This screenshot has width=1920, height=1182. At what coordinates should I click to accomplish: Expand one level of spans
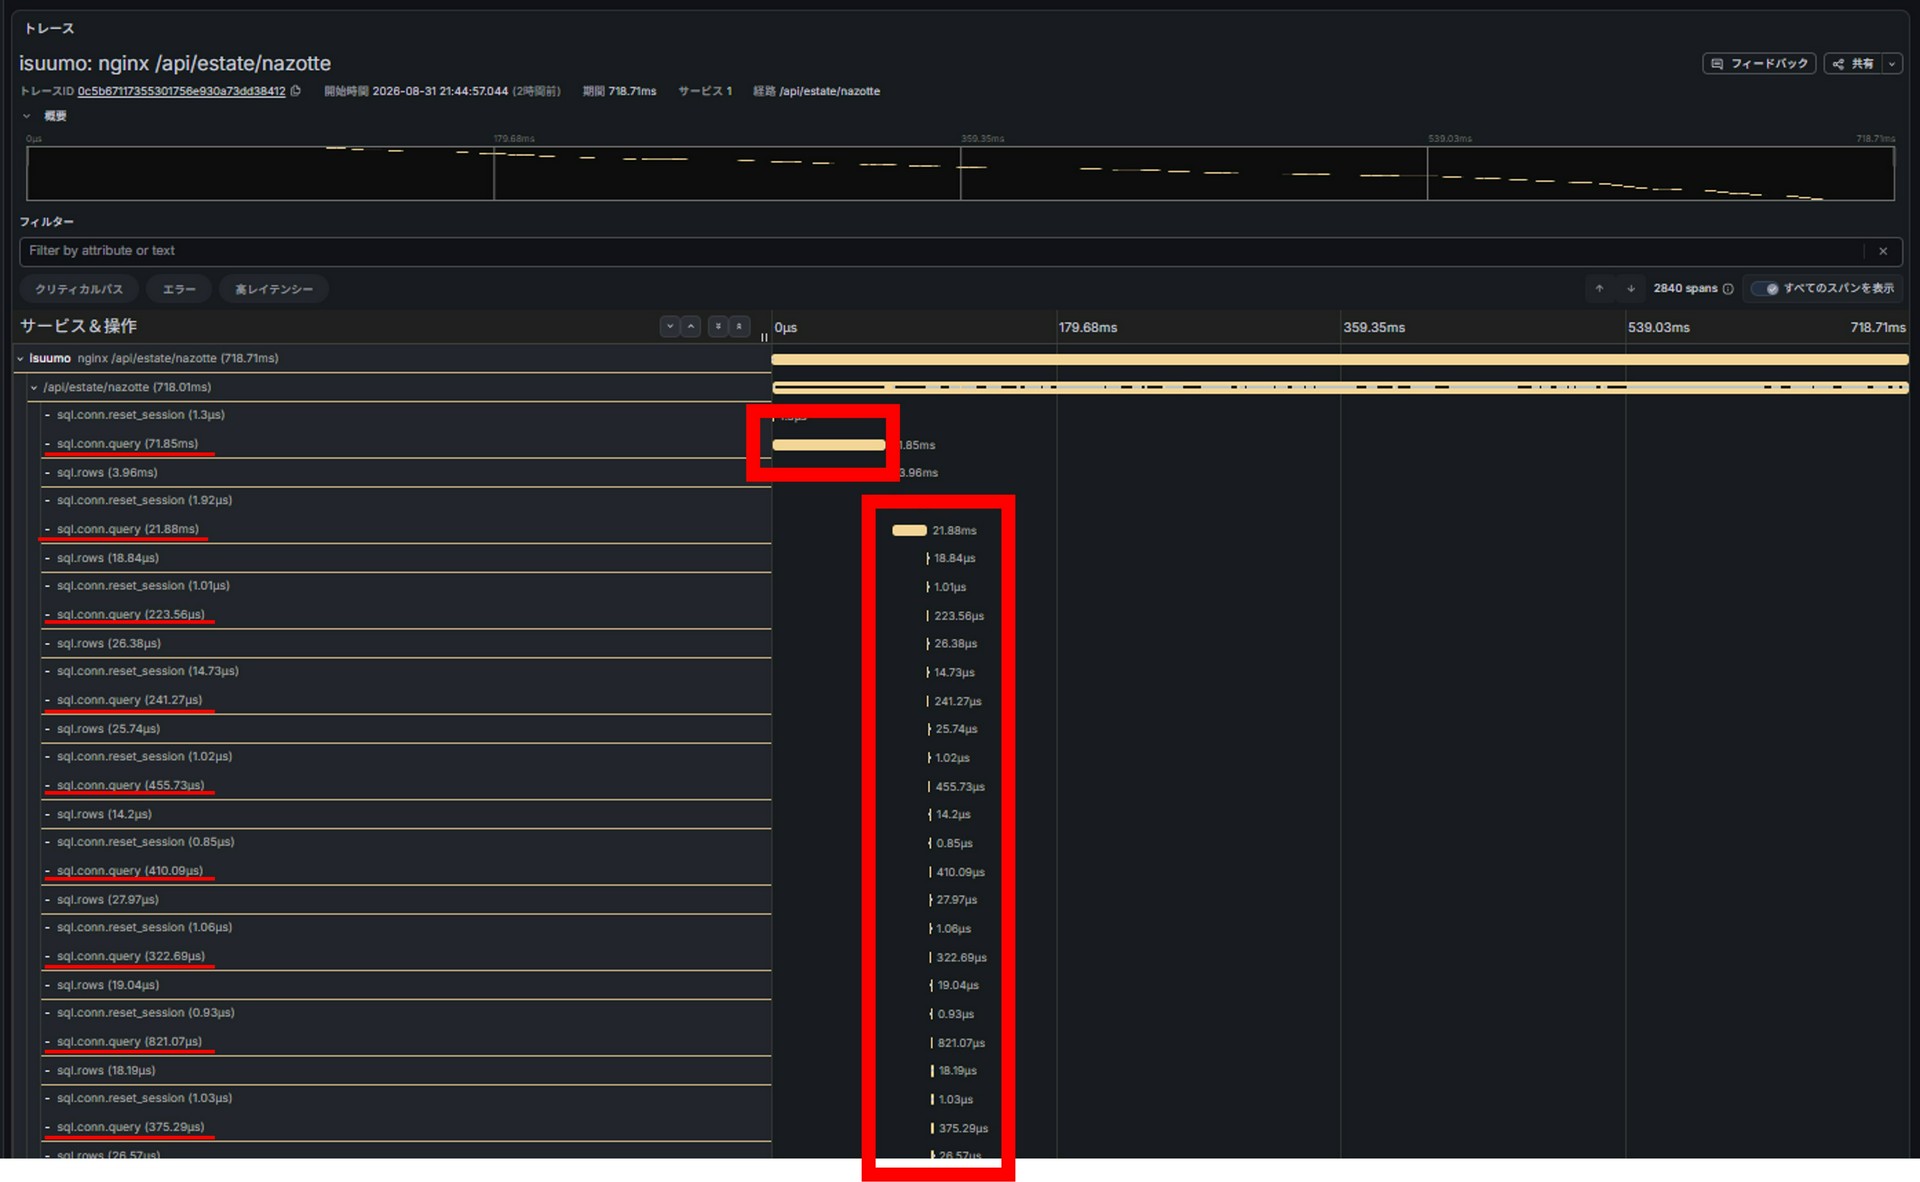[670, 327]
